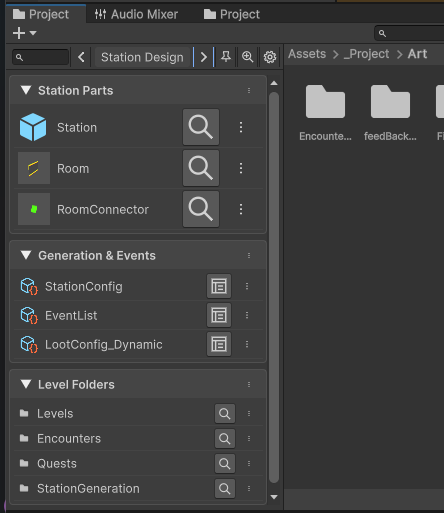Click the EventList scriptable object icon
444x513 pixels.
click(29, 315)
